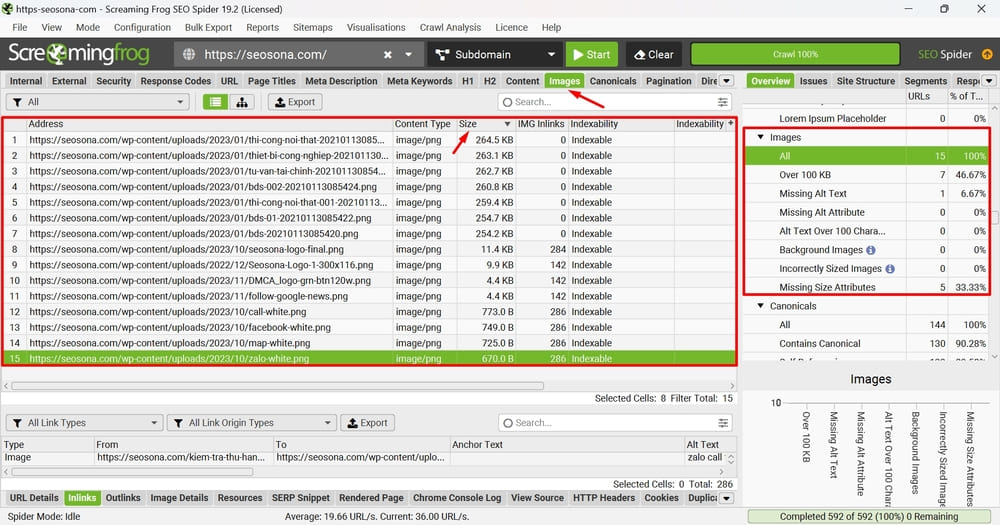
Task: Click the lower Search input field
Action: click(615, 423)
